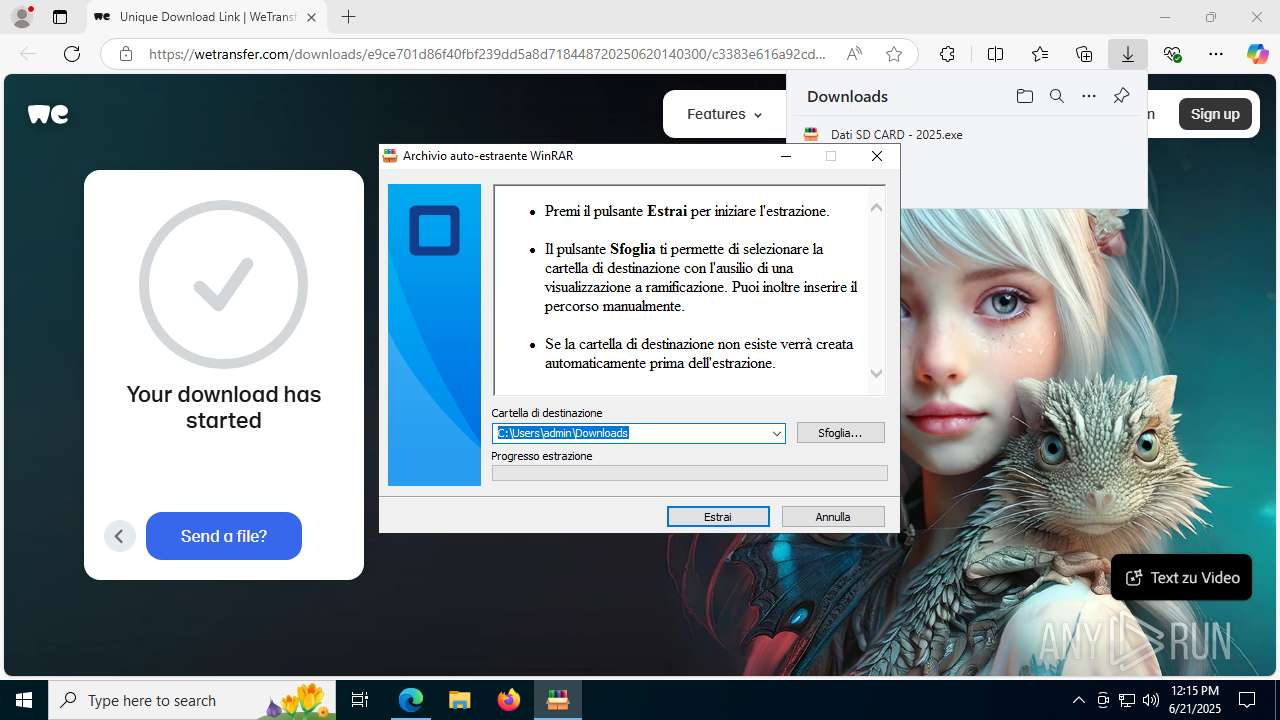Open Edge Settings and more menu
Viewport: 1280px width, 720px height.
click(1216, 54)
